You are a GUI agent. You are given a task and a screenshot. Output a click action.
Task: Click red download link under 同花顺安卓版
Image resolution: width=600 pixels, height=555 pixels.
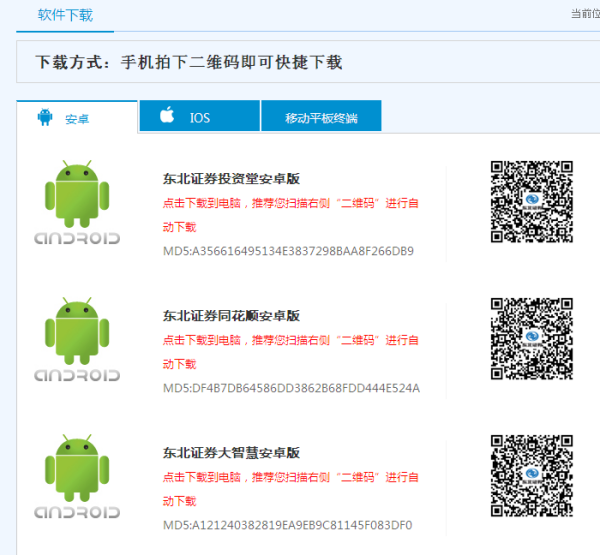pos(290,352)
